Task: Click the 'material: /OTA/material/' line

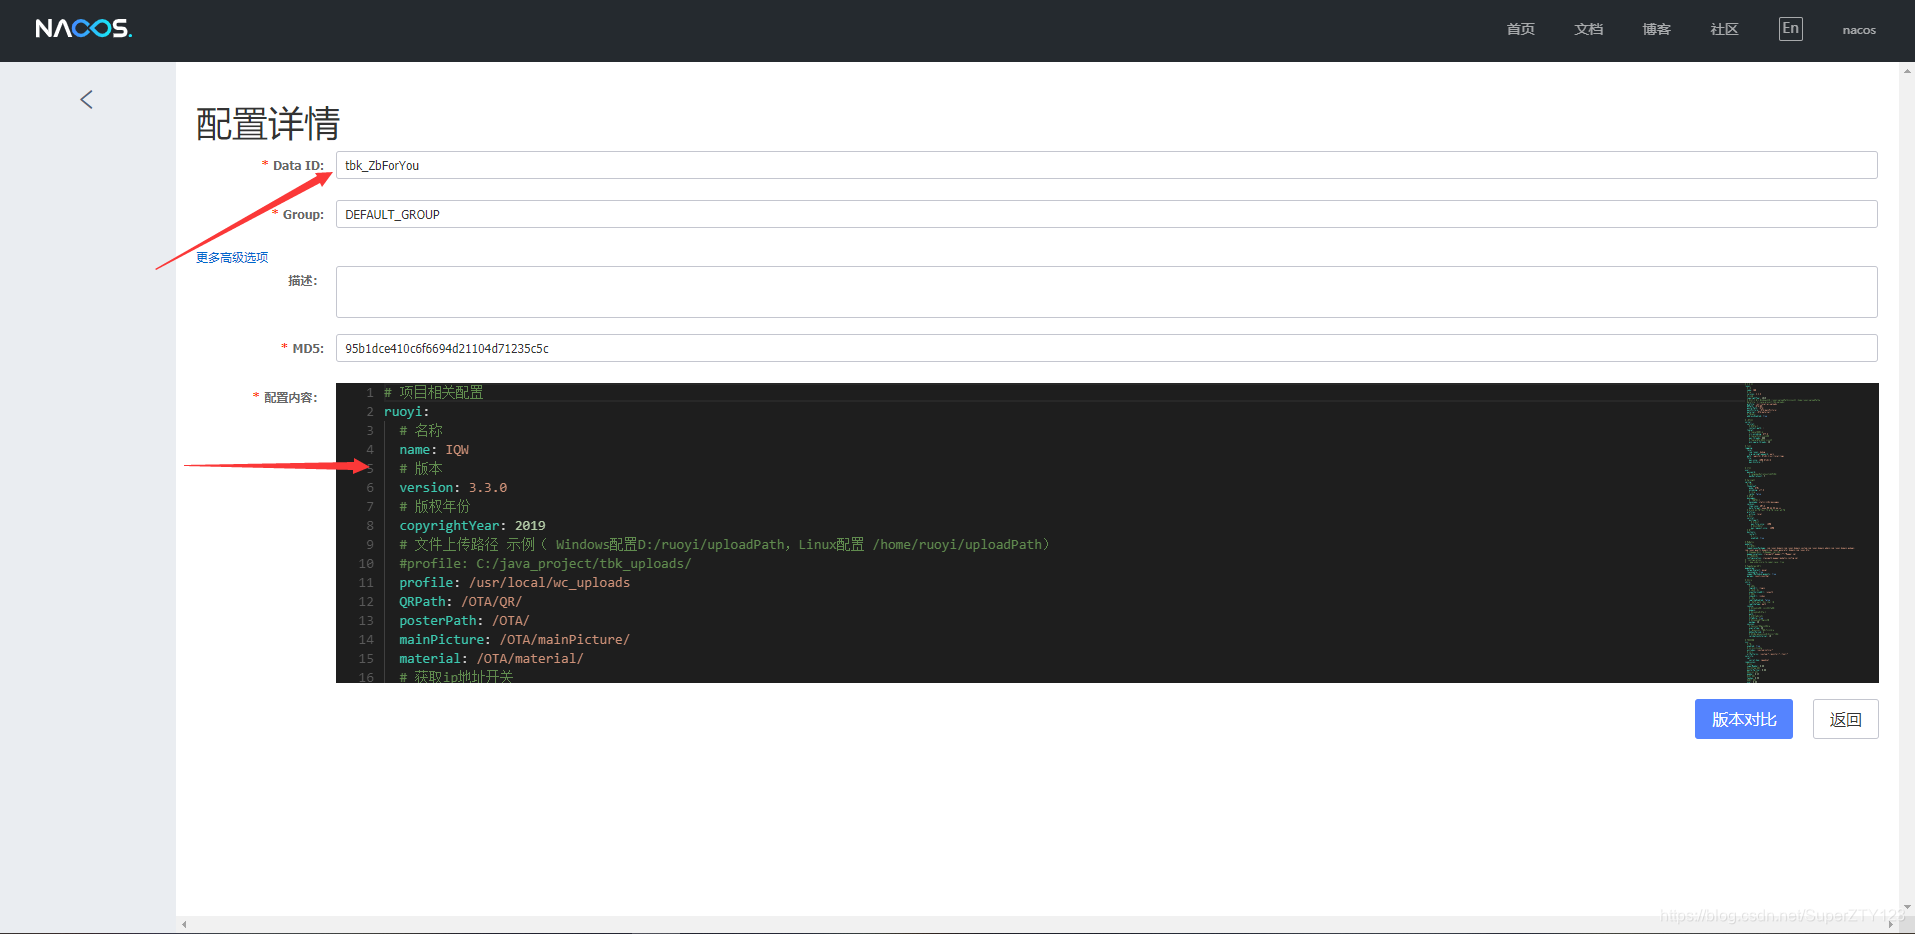Action: tap(491, 659)
